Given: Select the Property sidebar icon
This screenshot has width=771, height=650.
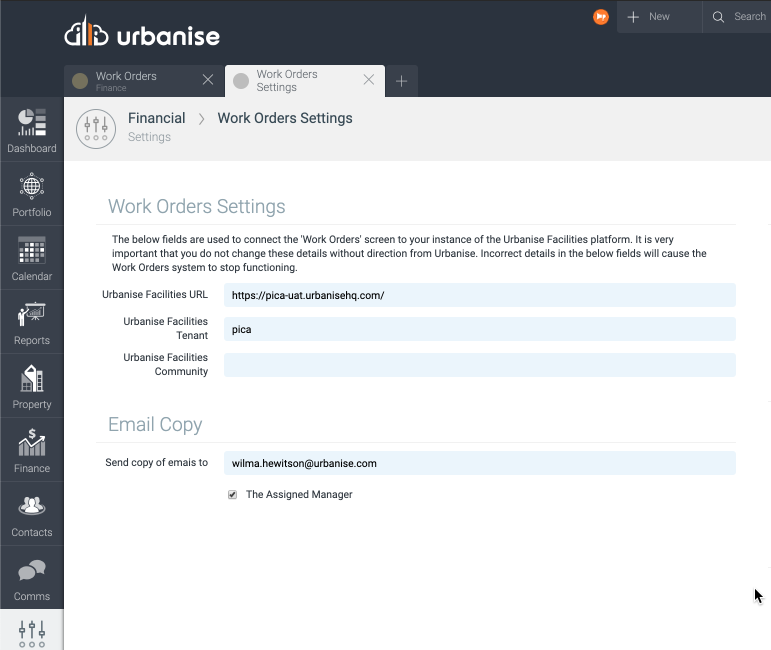Looking at the screenshot, I should (32, 386).
